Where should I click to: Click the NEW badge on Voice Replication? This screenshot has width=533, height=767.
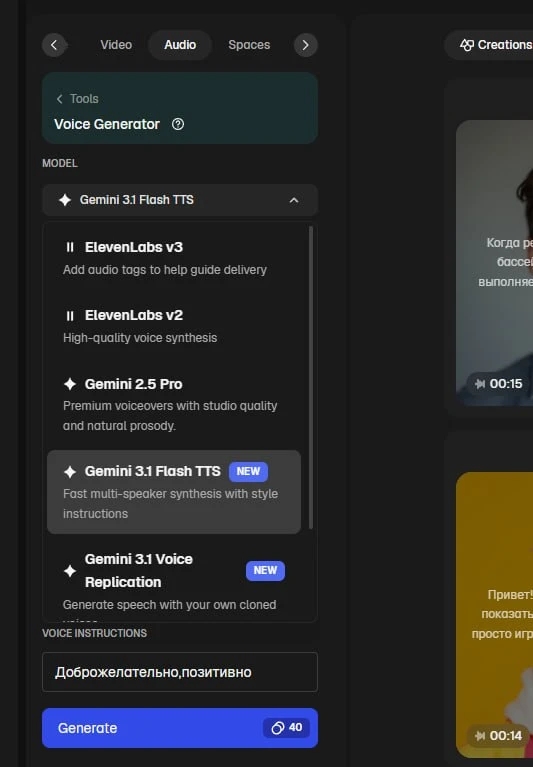click(265, 571)
